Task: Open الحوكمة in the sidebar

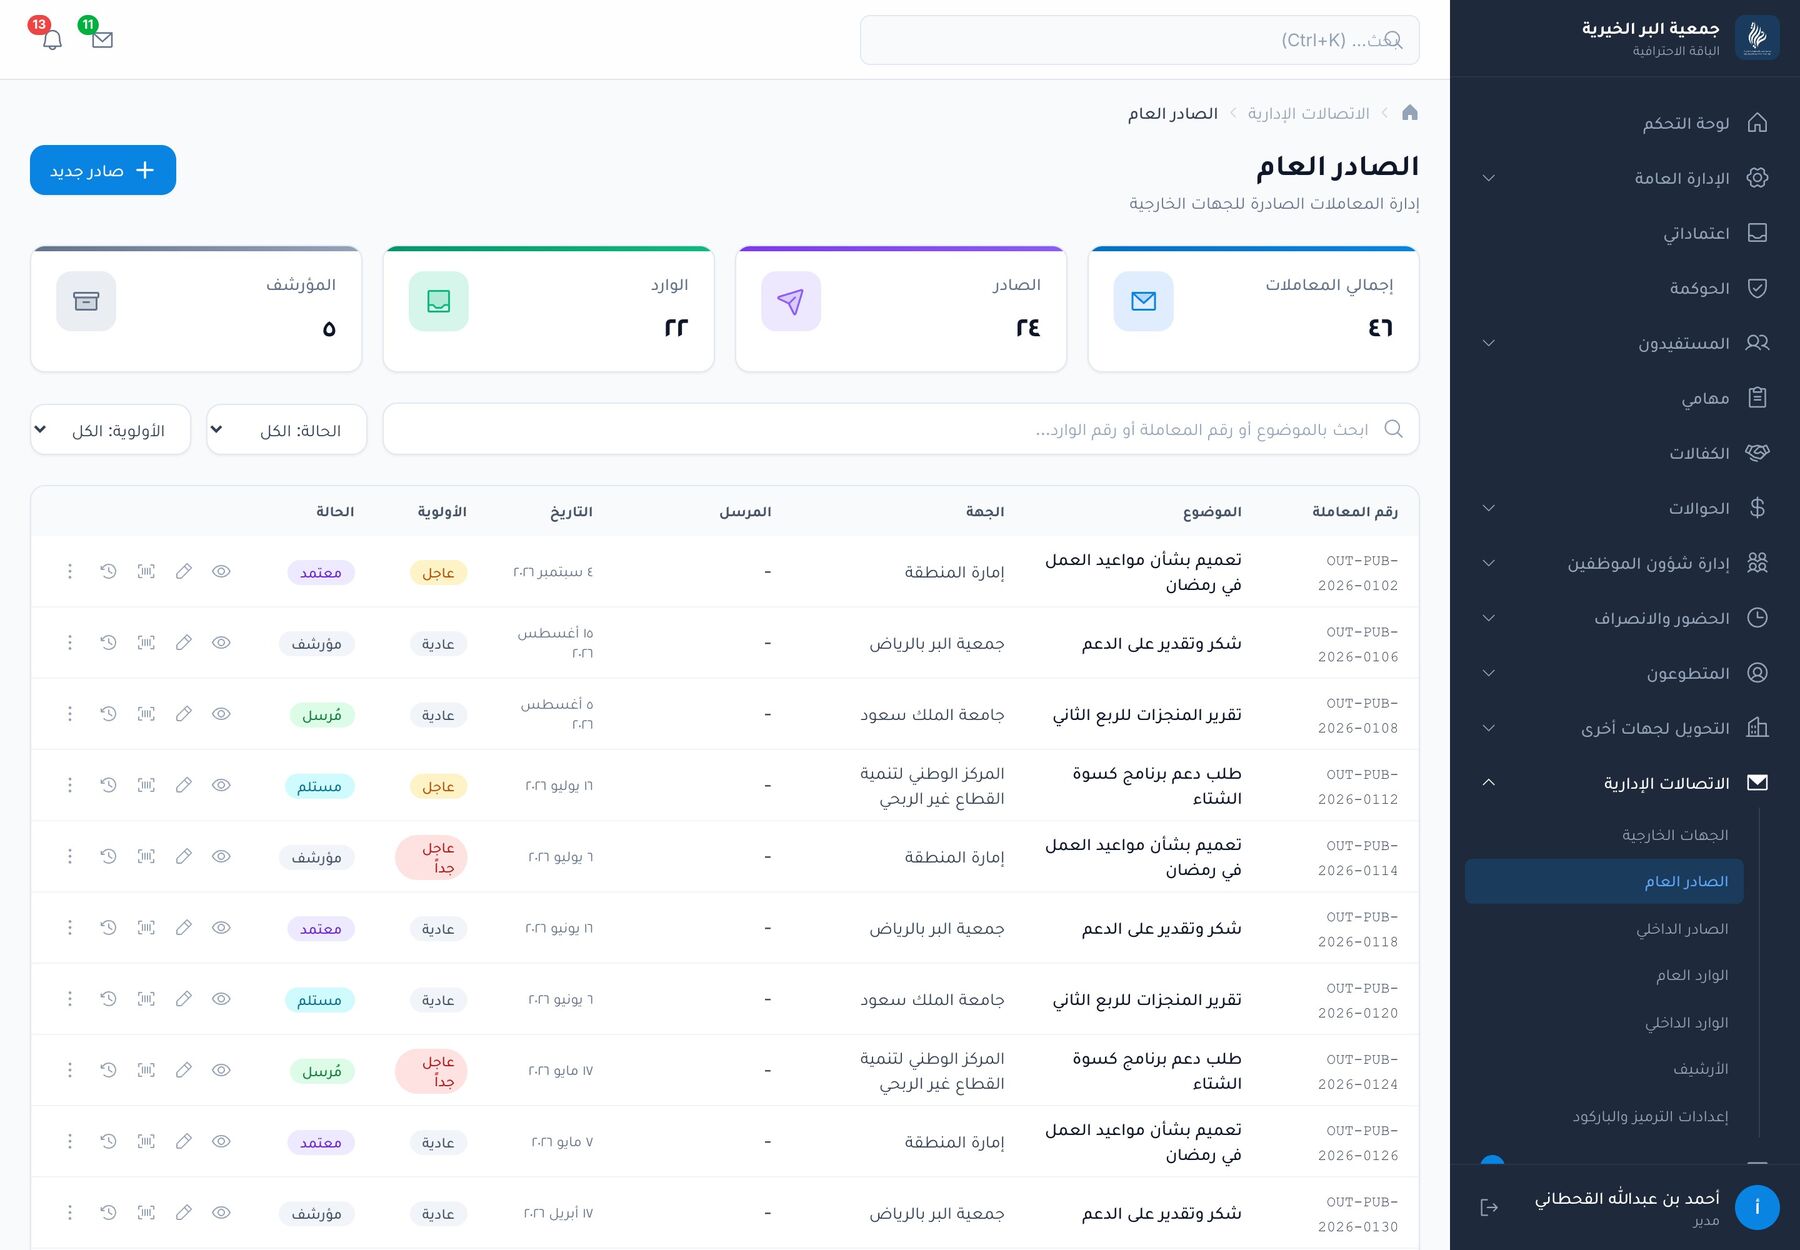Action: click(x=1625, y=288)
